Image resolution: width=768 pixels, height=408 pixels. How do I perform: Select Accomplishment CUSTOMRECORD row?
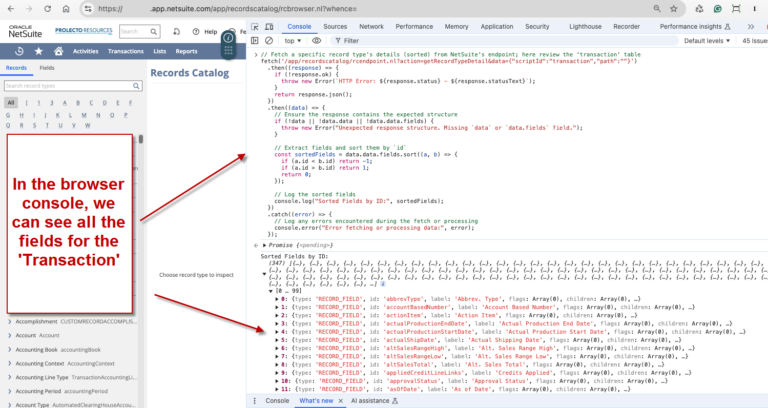(72, 322)
